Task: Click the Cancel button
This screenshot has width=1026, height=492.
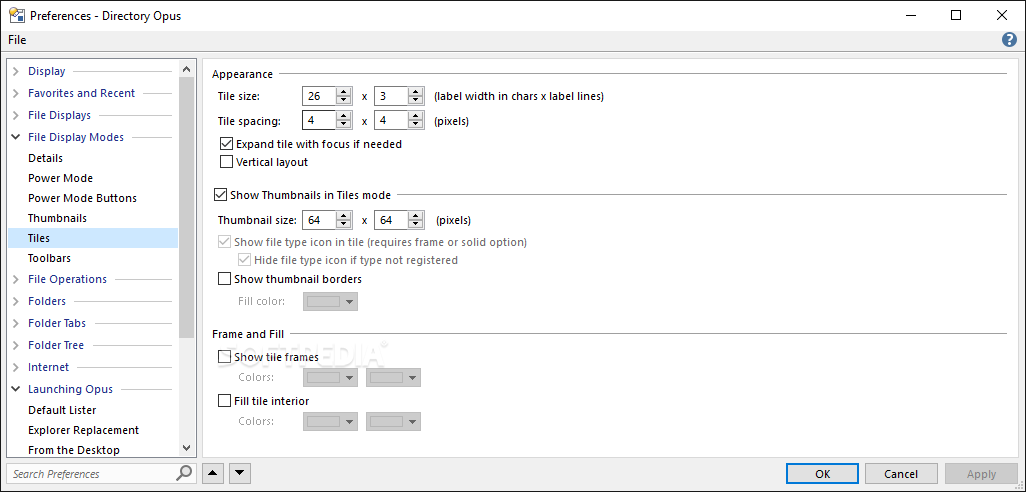Action: [x=901, y=474]
